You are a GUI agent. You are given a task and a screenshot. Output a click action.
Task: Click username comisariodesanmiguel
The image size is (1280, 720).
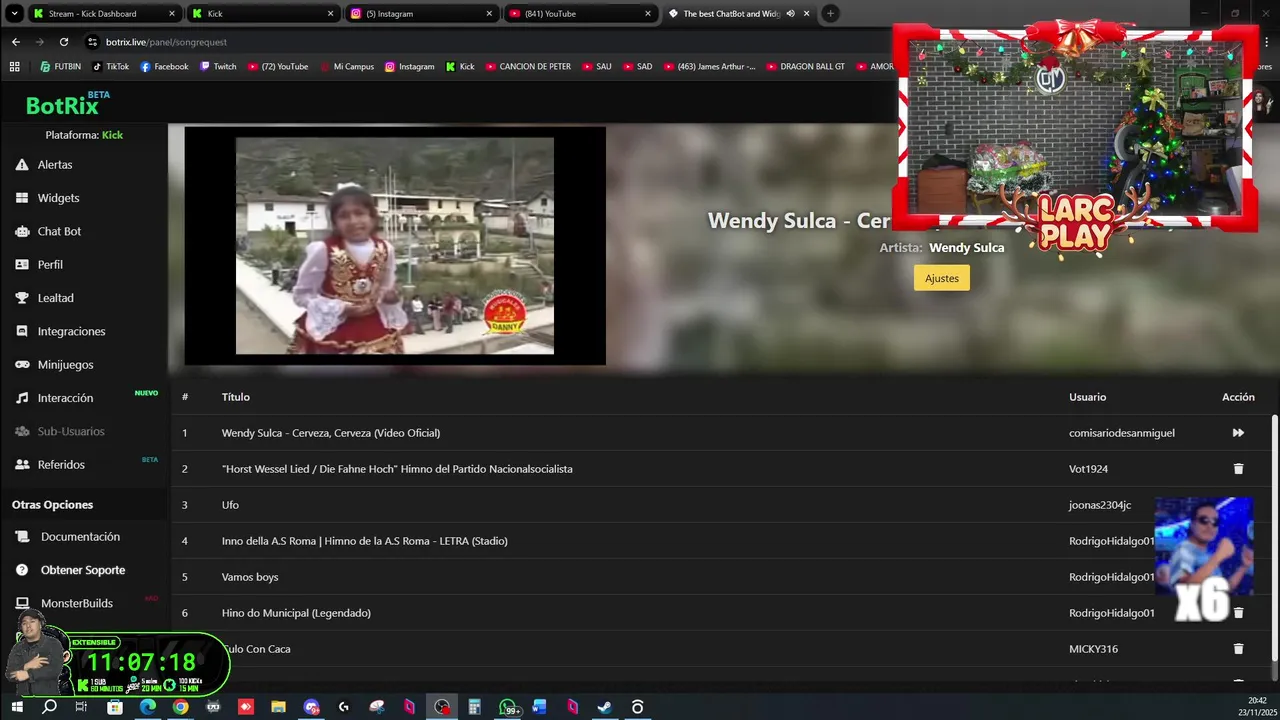[x=1122, y=433]
